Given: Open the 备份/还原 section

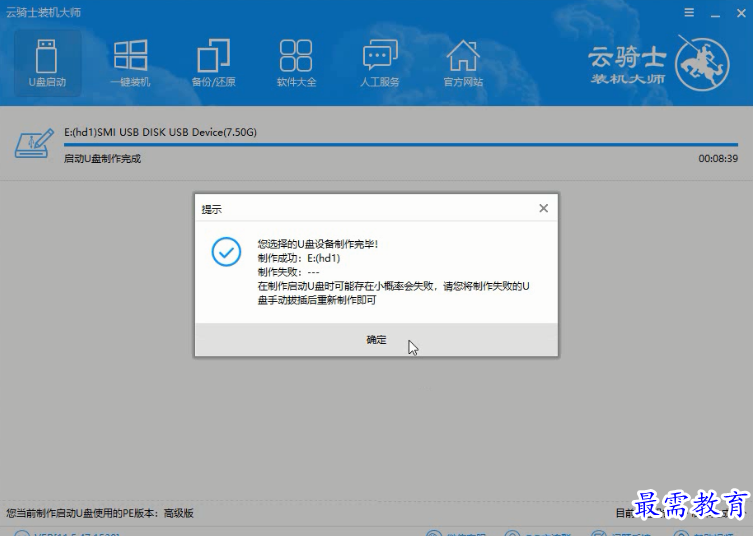Looking at the screenshot, I should [214, 64].
